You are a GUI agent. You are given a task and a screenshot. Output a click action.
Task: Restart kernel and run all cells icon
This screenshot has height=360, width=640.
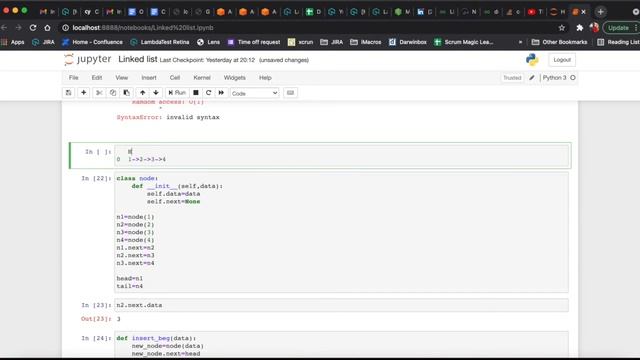tap(221, 93)
